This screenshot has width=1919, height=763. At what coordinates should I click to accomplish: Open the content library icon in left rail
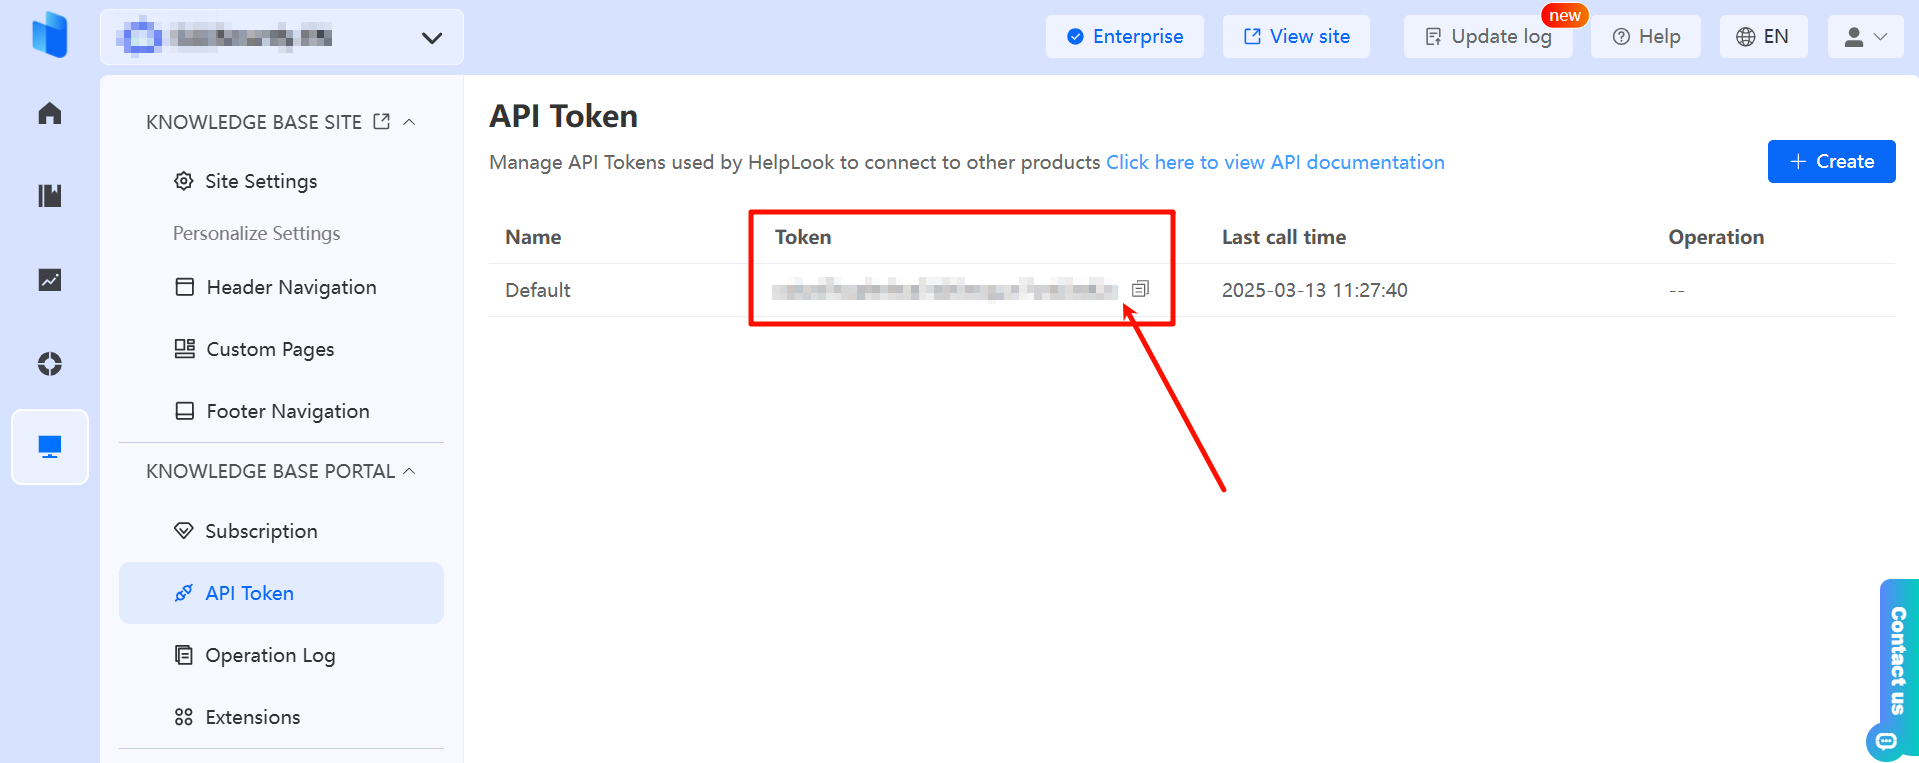[50, 195]
